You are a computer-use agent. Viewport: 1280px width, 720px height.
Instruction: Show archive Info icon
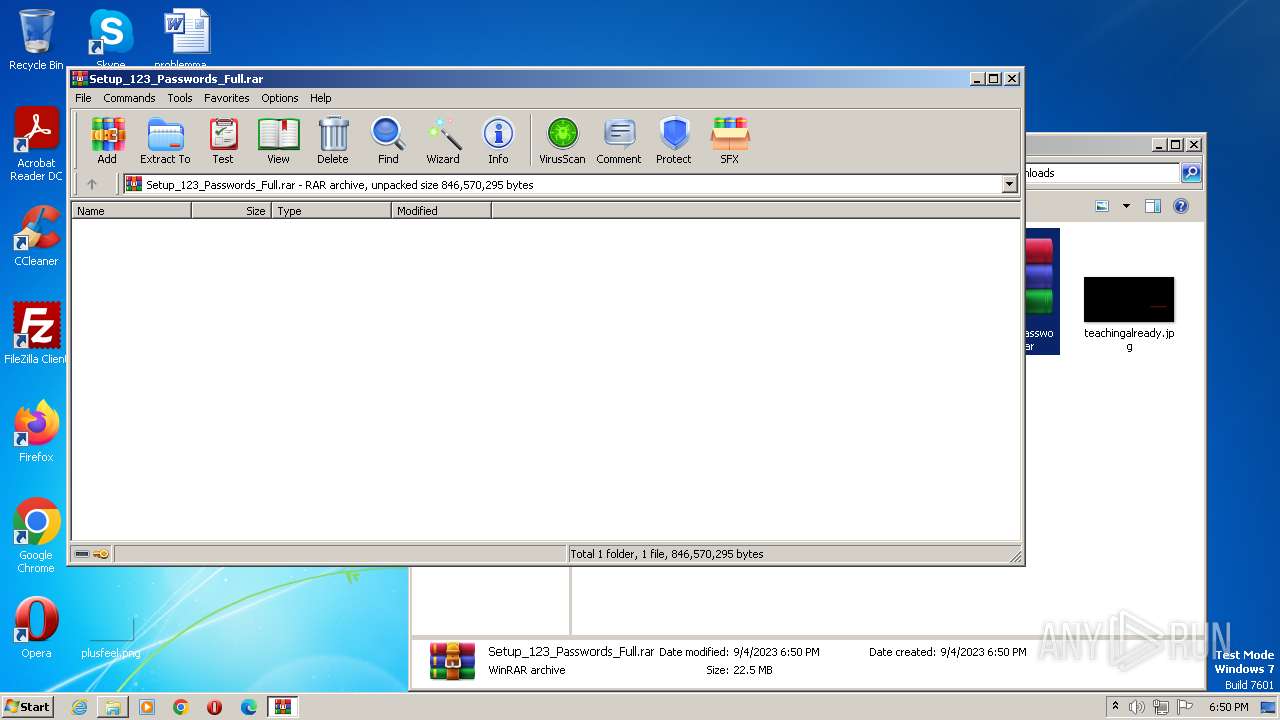498,140
